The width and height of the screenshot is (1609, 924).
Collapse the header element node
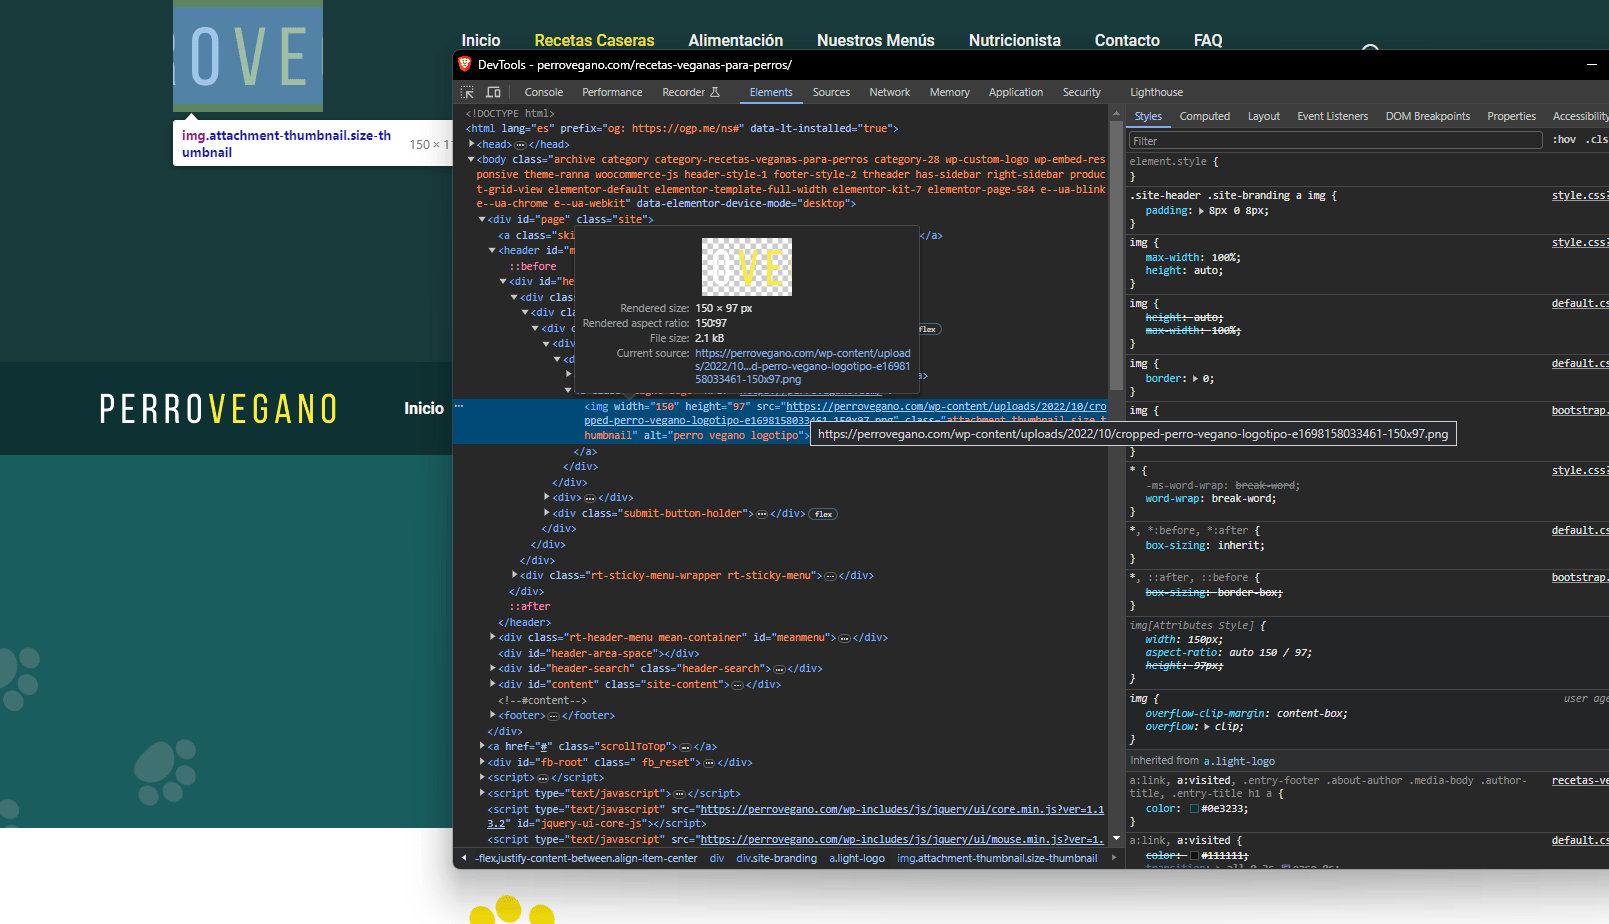[492, 250]
